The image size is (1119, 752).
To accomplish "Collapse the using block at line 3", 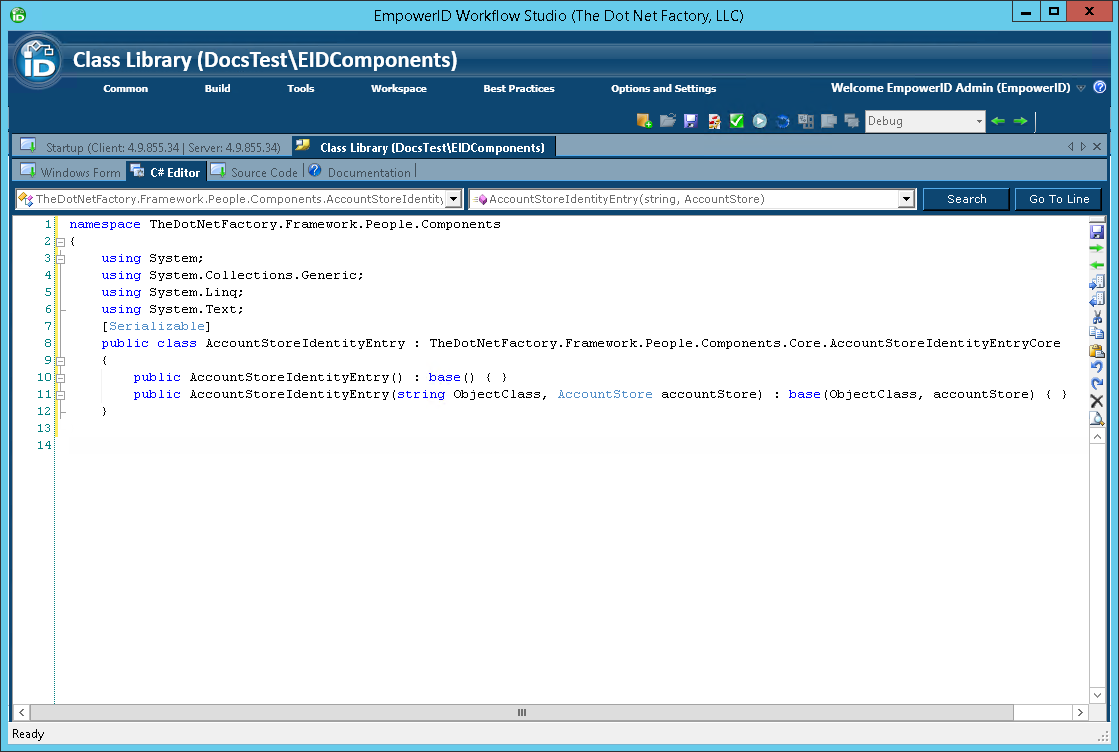I will tap(60, 259).
